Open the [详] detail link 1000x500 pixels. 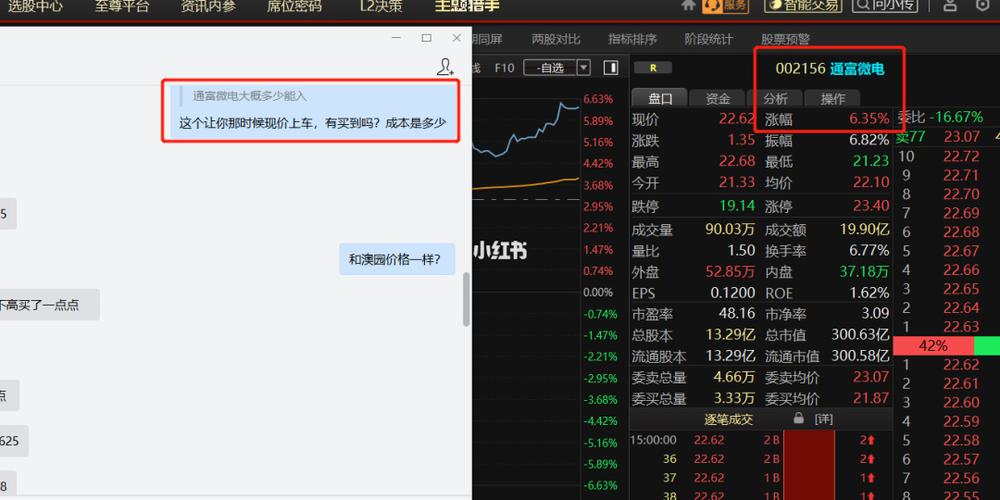tap(823, 419)
